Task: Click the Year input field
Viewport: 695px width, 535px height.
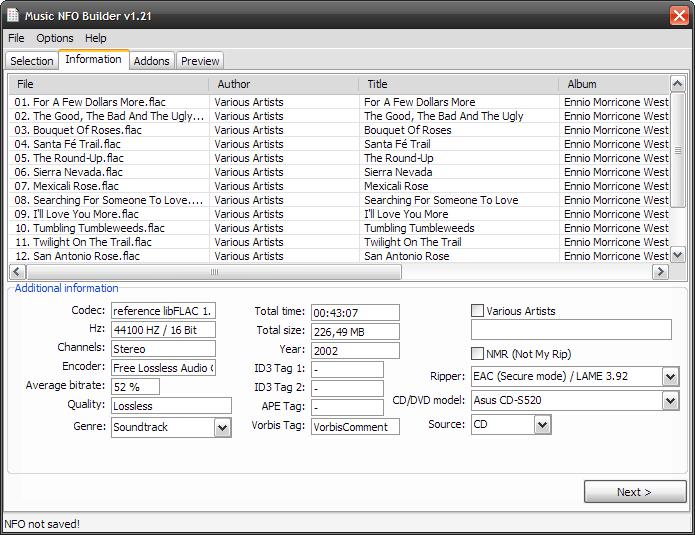Action: click(x=354, y=351)
